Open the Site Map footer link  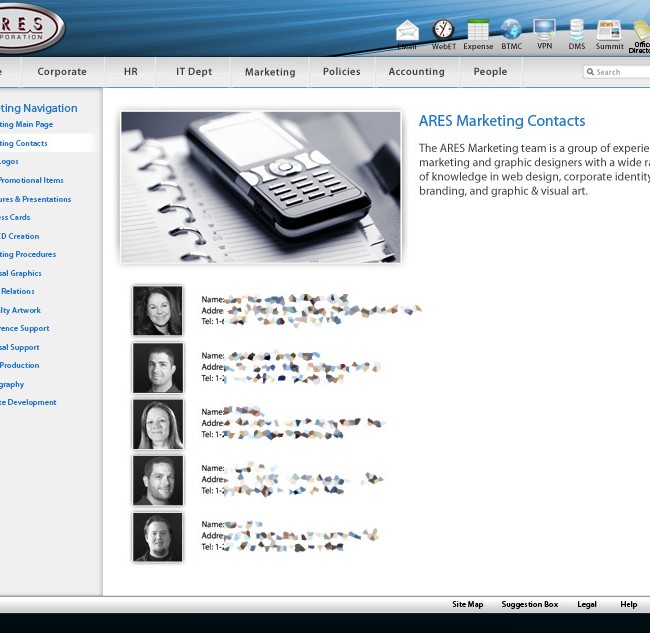468,604
